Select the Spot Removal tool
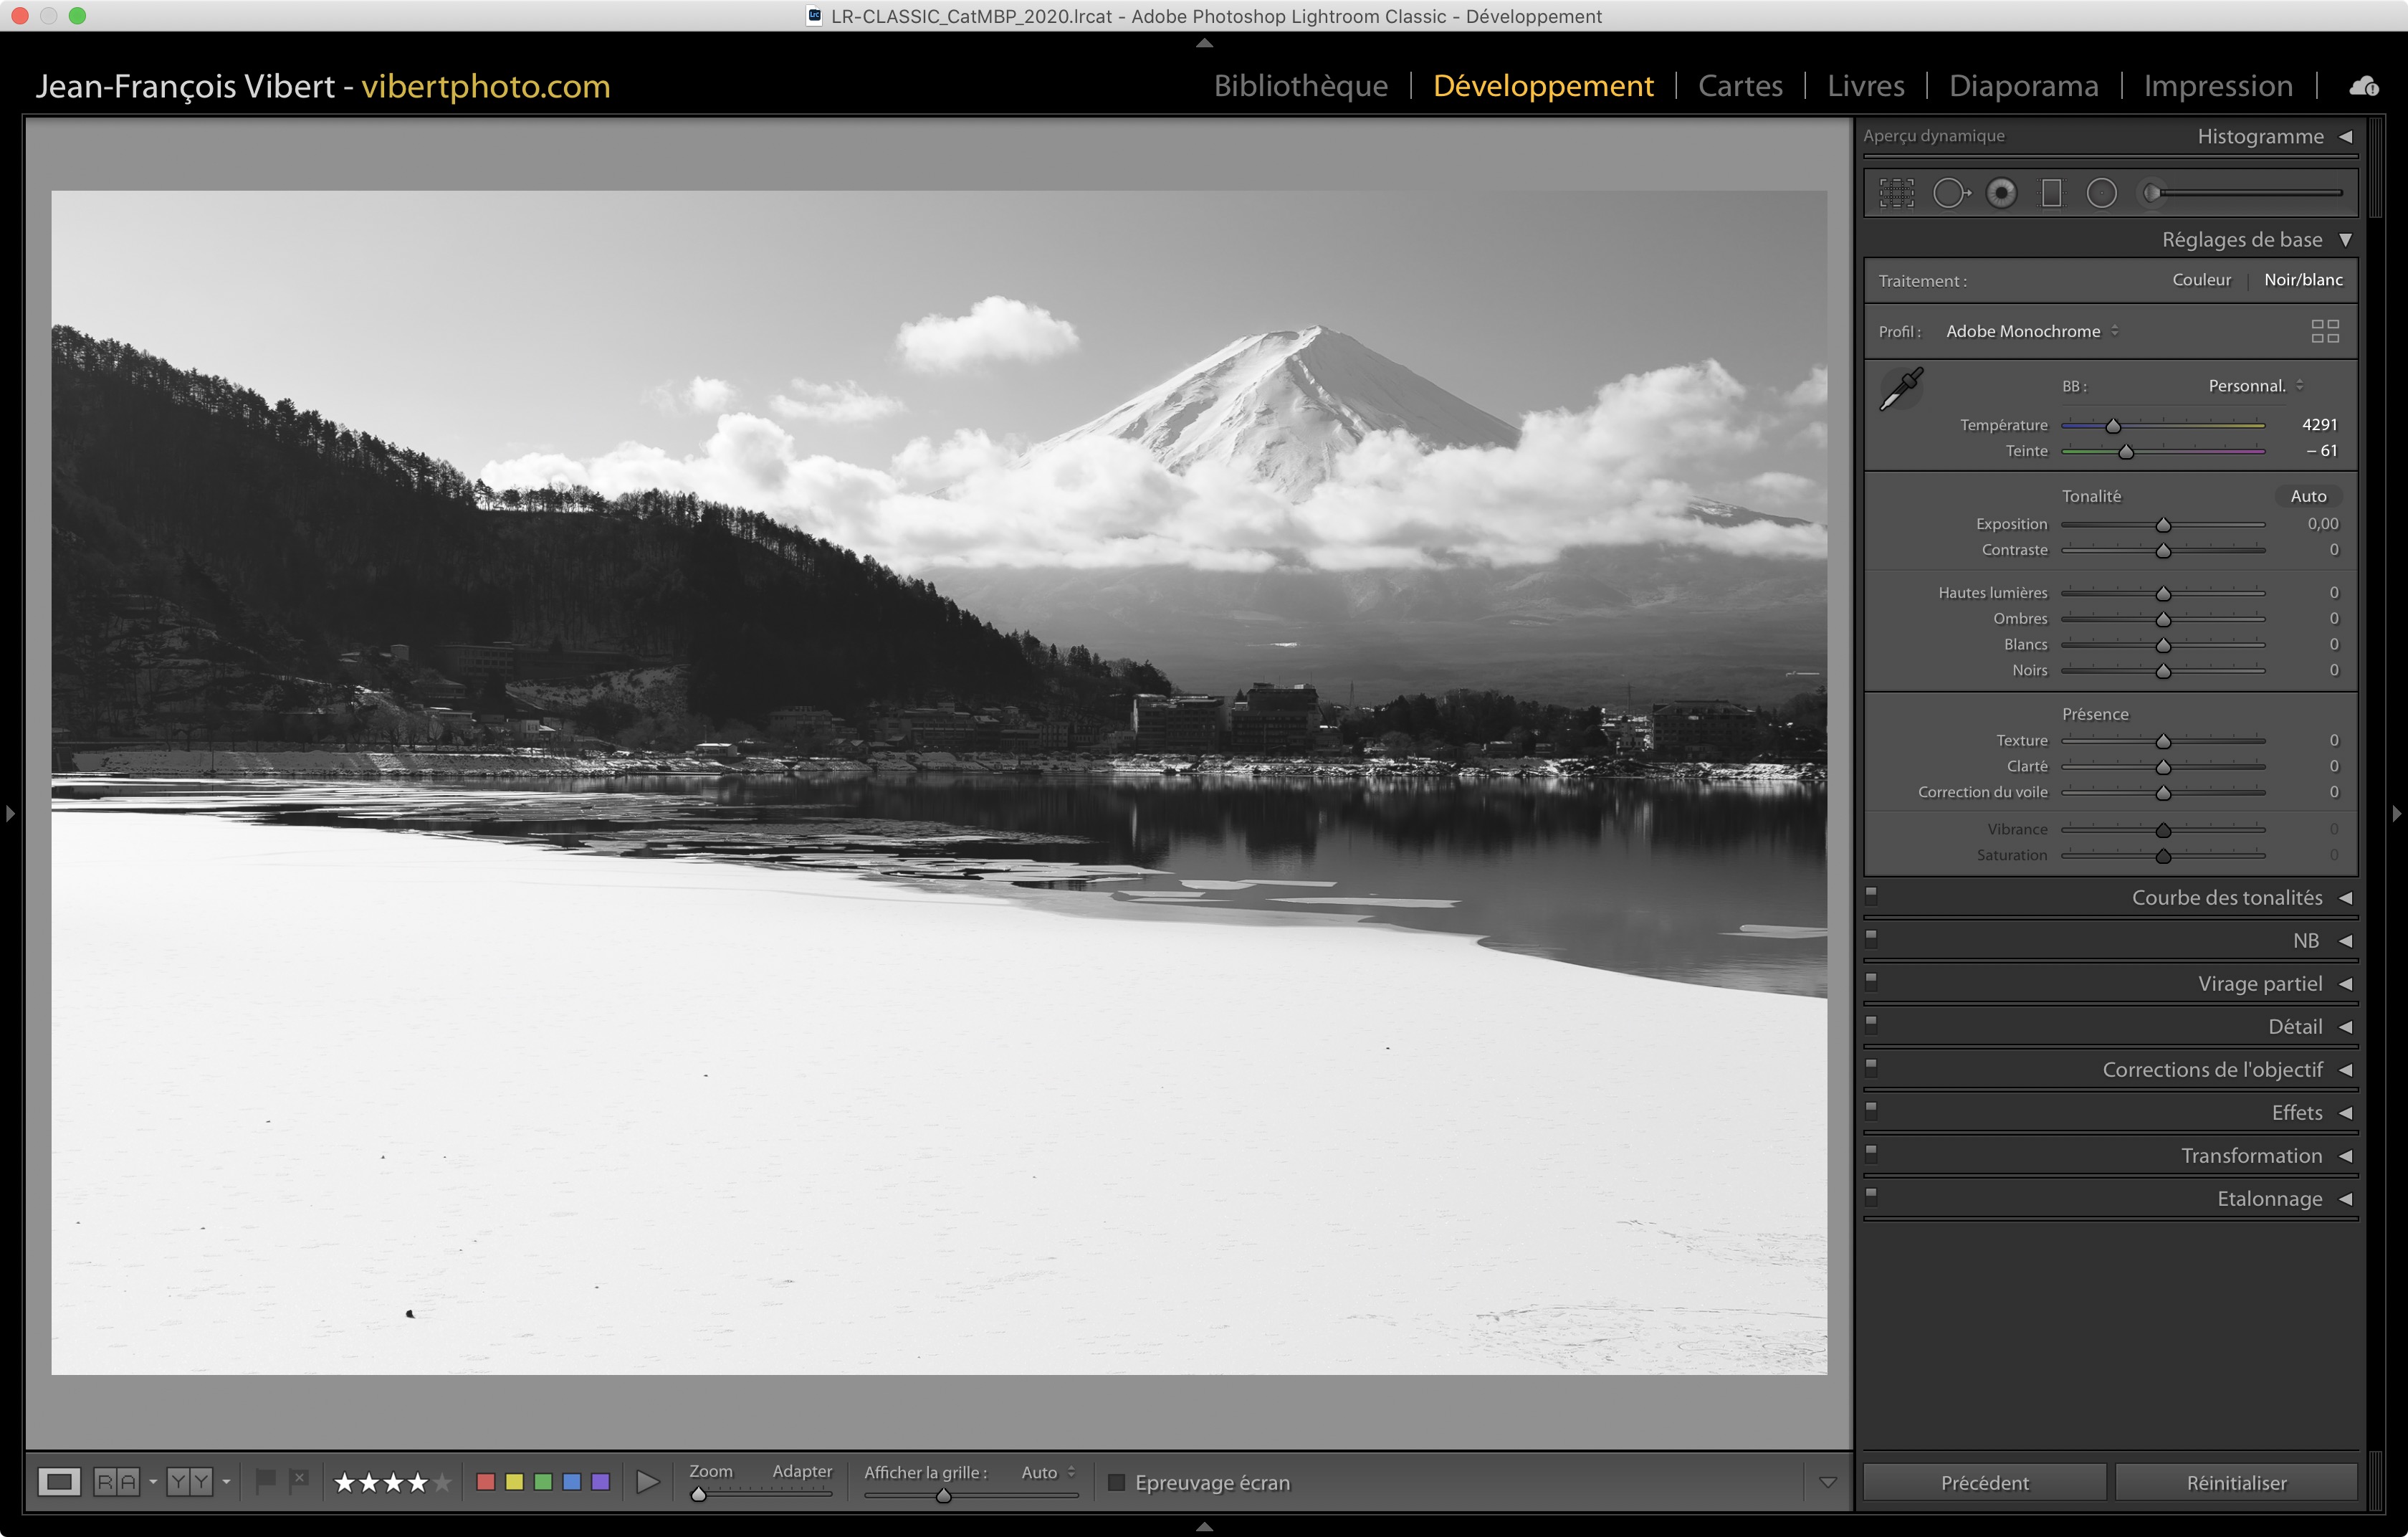The image size is (2408, 1537). point(1950,193)
